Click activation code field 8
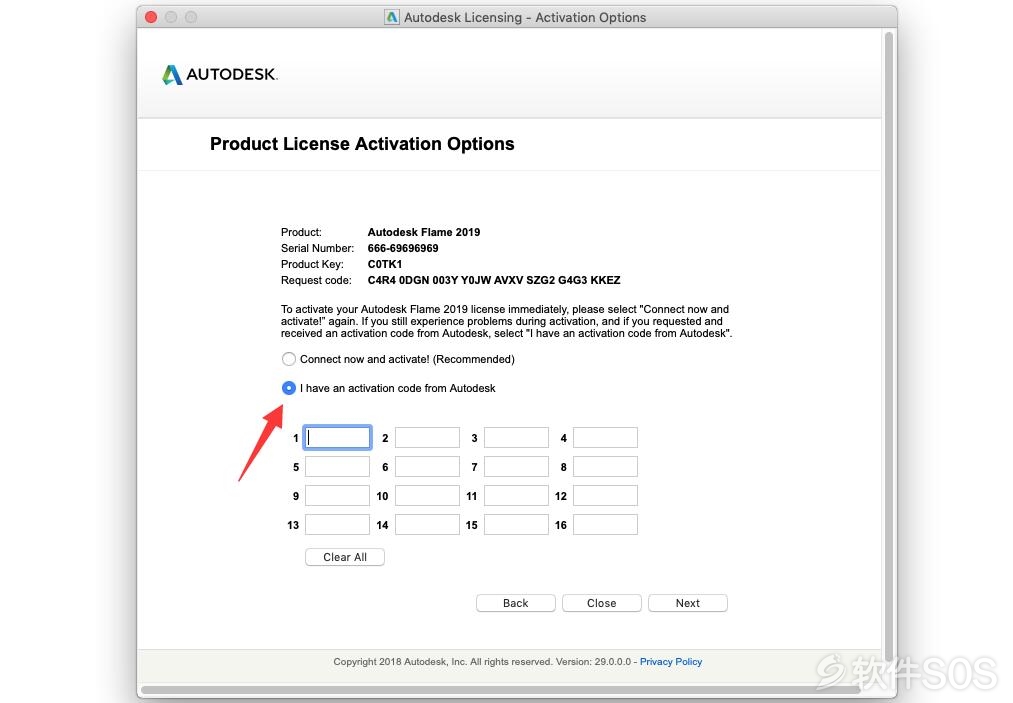This screenshot has height=703, width=1013. point(605,467)
